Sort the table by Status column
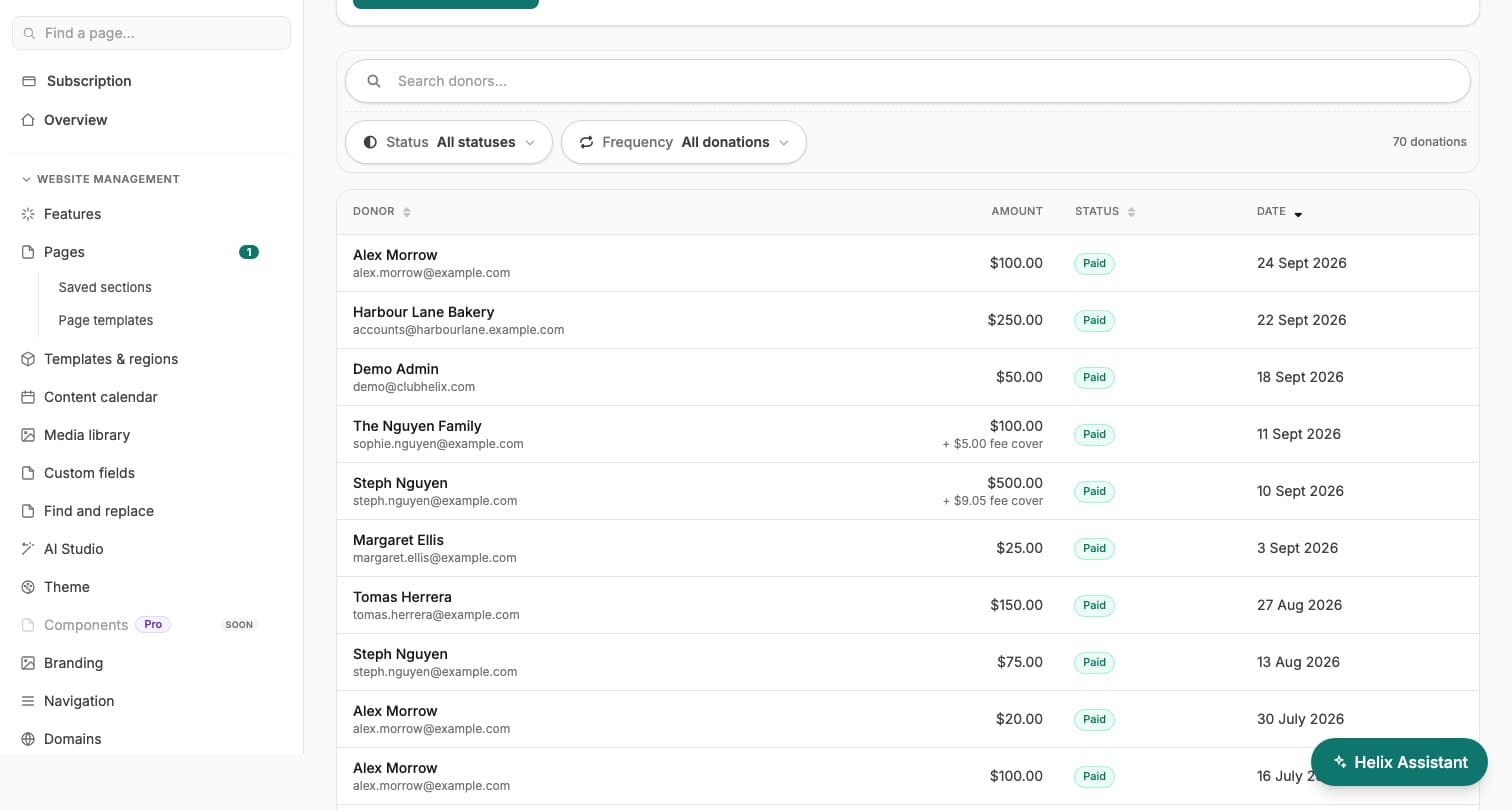This screenshot has width=1512, height=810. [x=1105, y=212]
